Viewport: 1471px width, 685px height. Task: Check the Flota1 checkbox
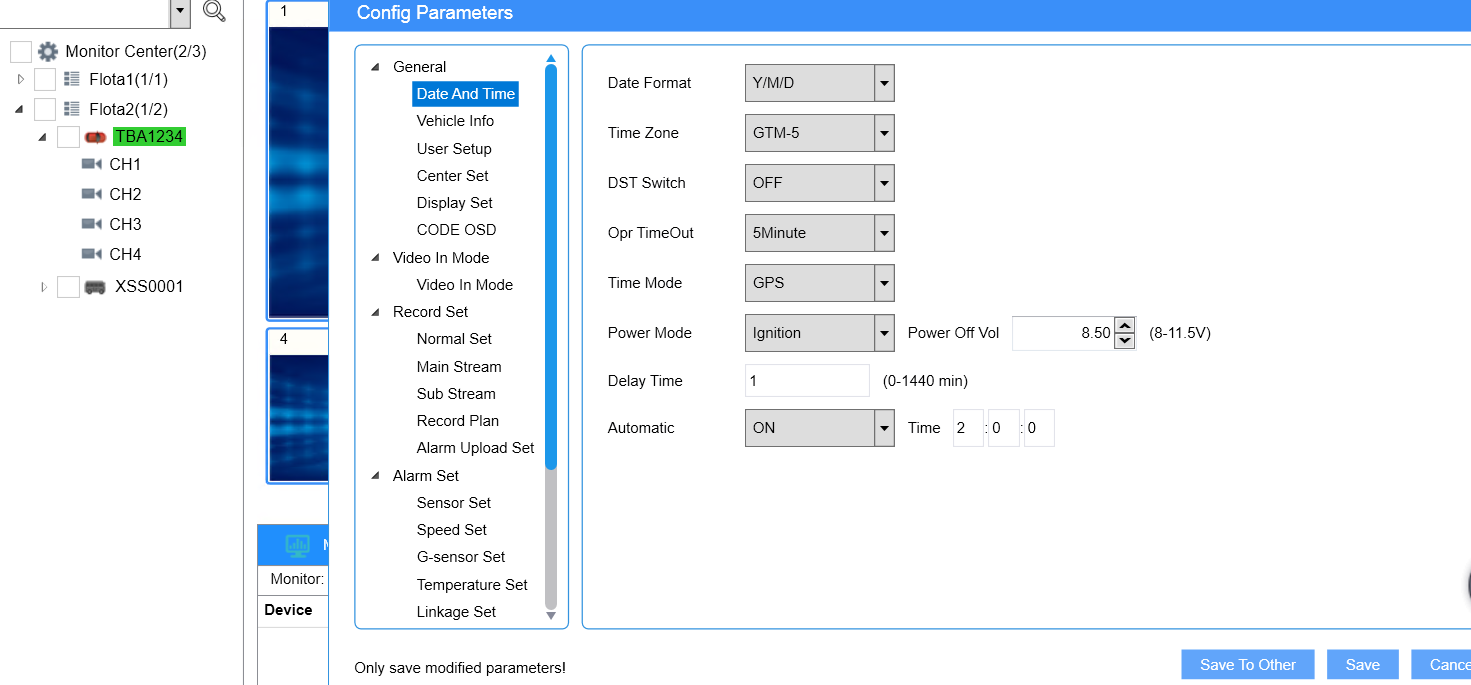[45, 79]
